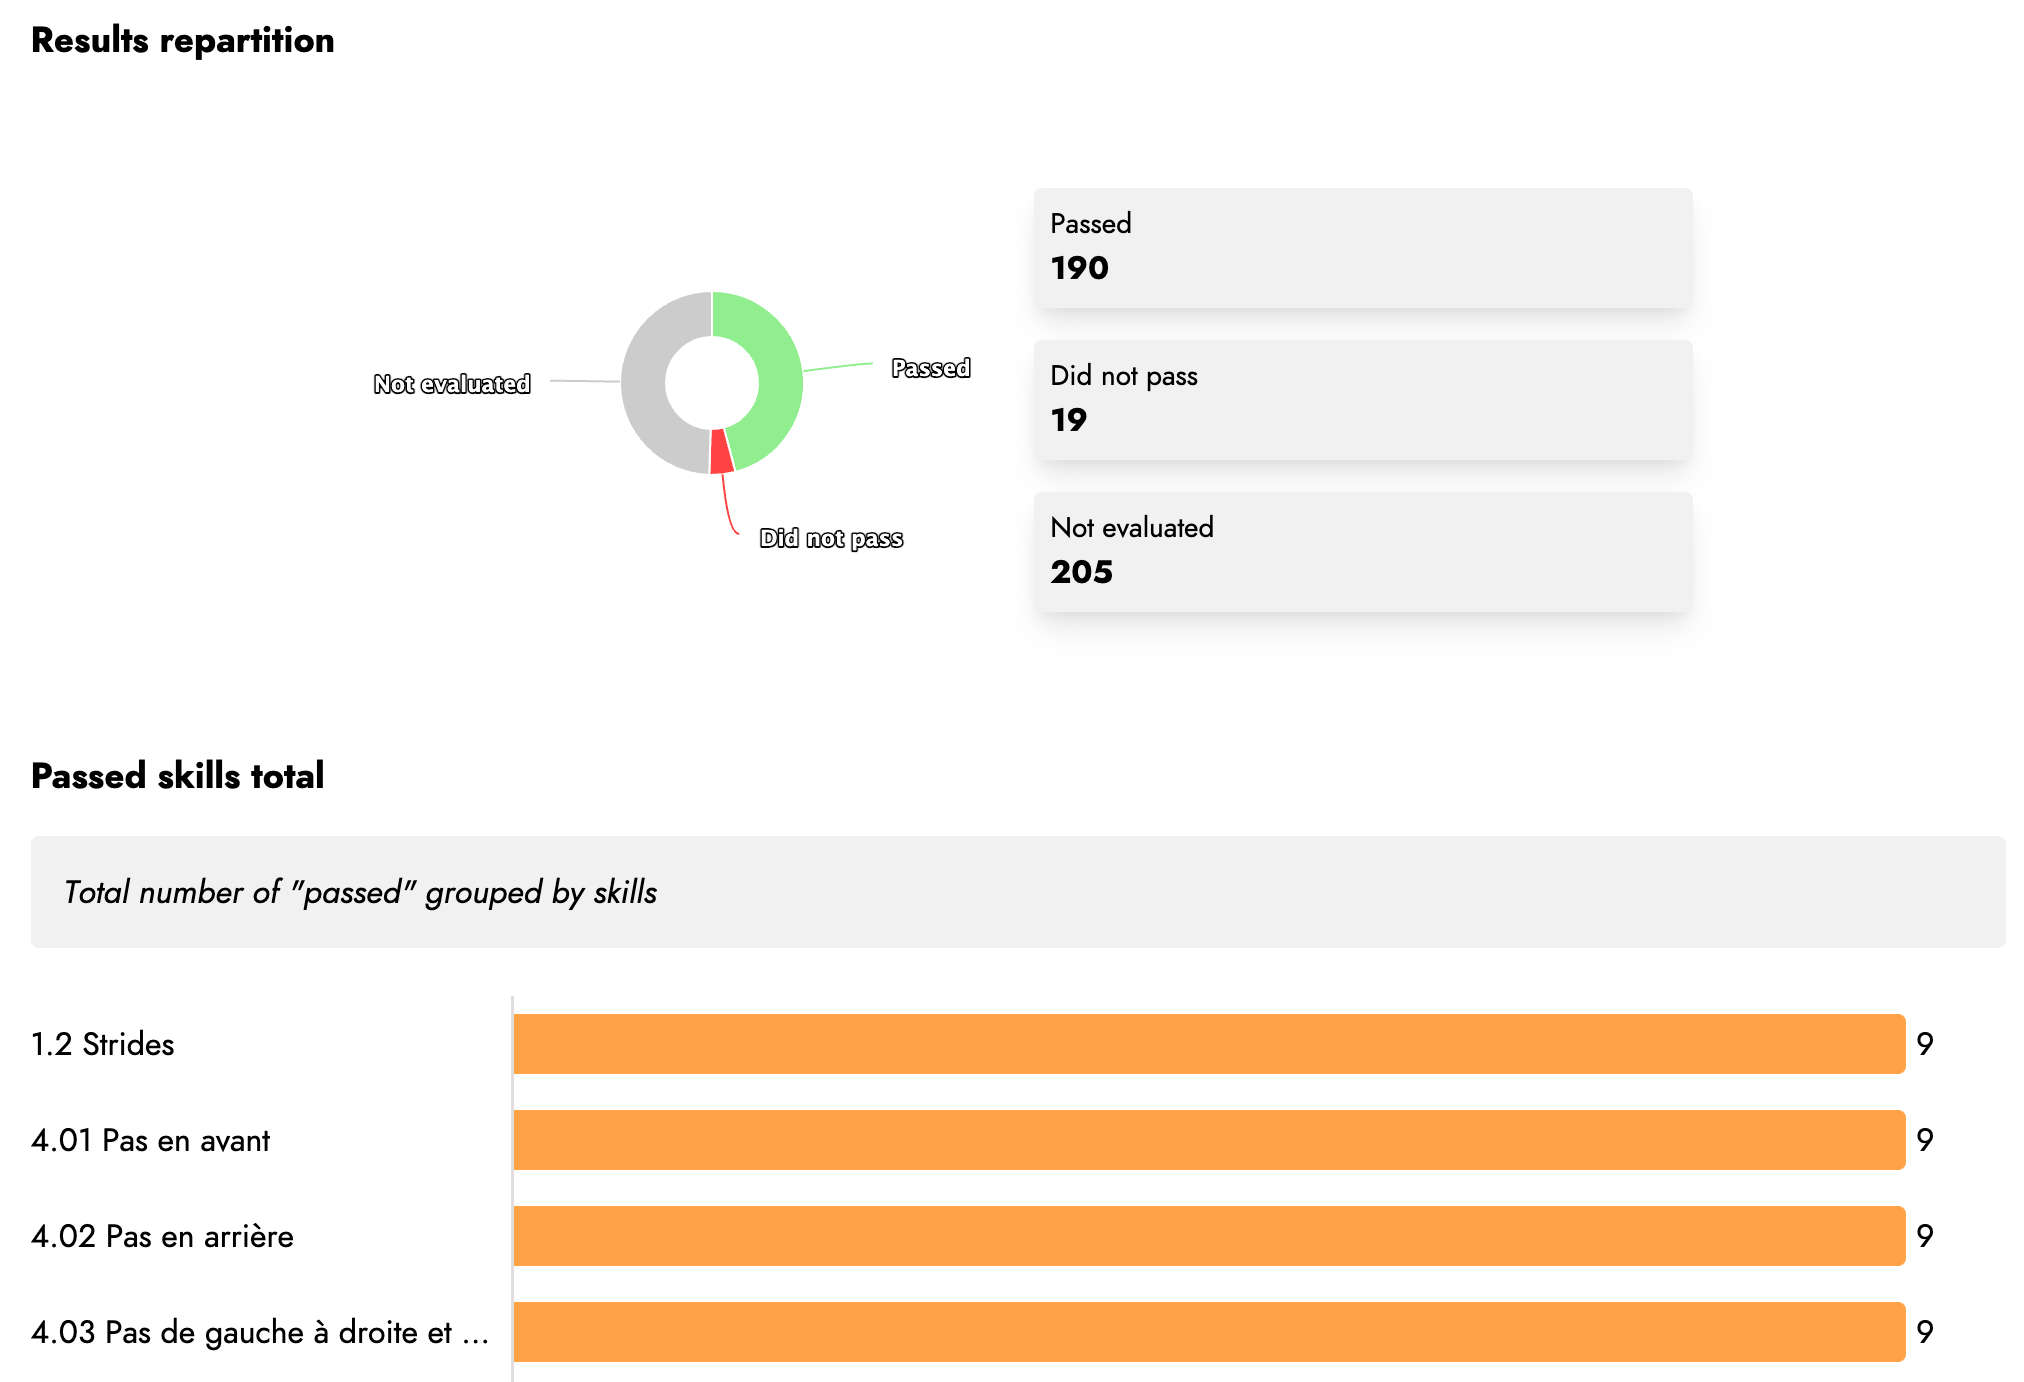Select the Not evaluated chart label
The image size is (2024, 1382).
452,384
